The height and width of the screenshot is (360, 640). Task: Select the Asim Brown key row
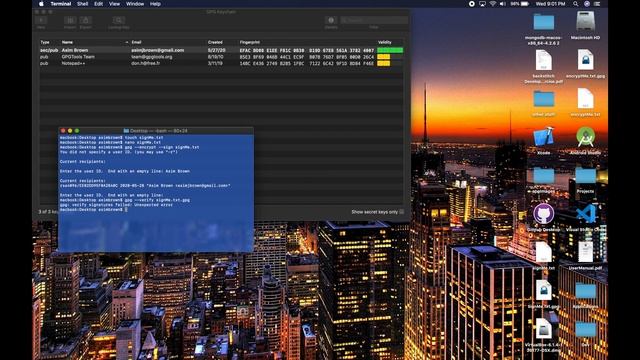coord(222,50)
